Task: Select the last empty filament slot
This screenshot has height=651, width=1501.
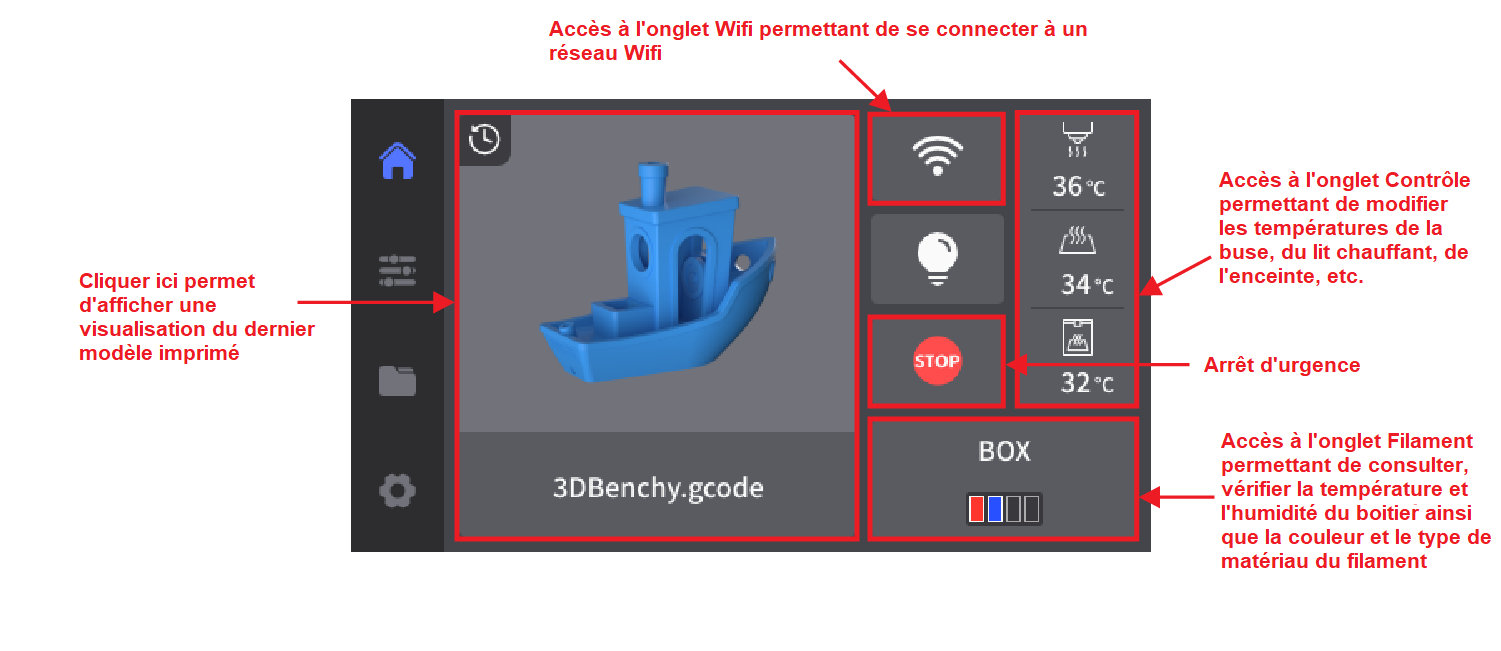Action: (1032, 509)
